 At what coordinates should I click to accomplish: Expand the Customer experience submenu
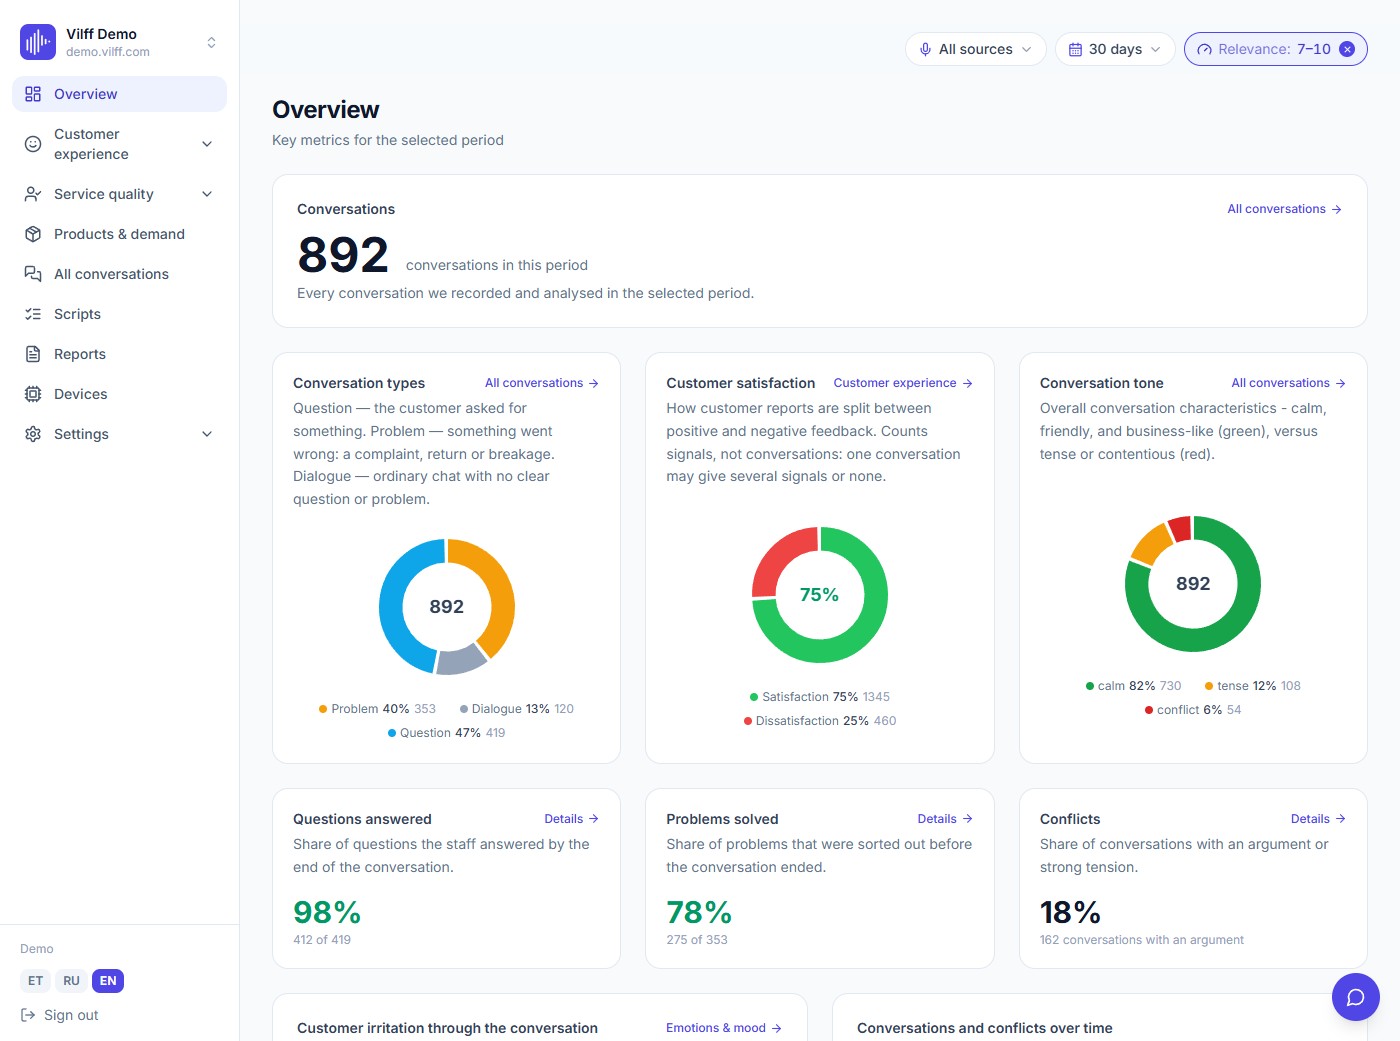click(207, 144)
